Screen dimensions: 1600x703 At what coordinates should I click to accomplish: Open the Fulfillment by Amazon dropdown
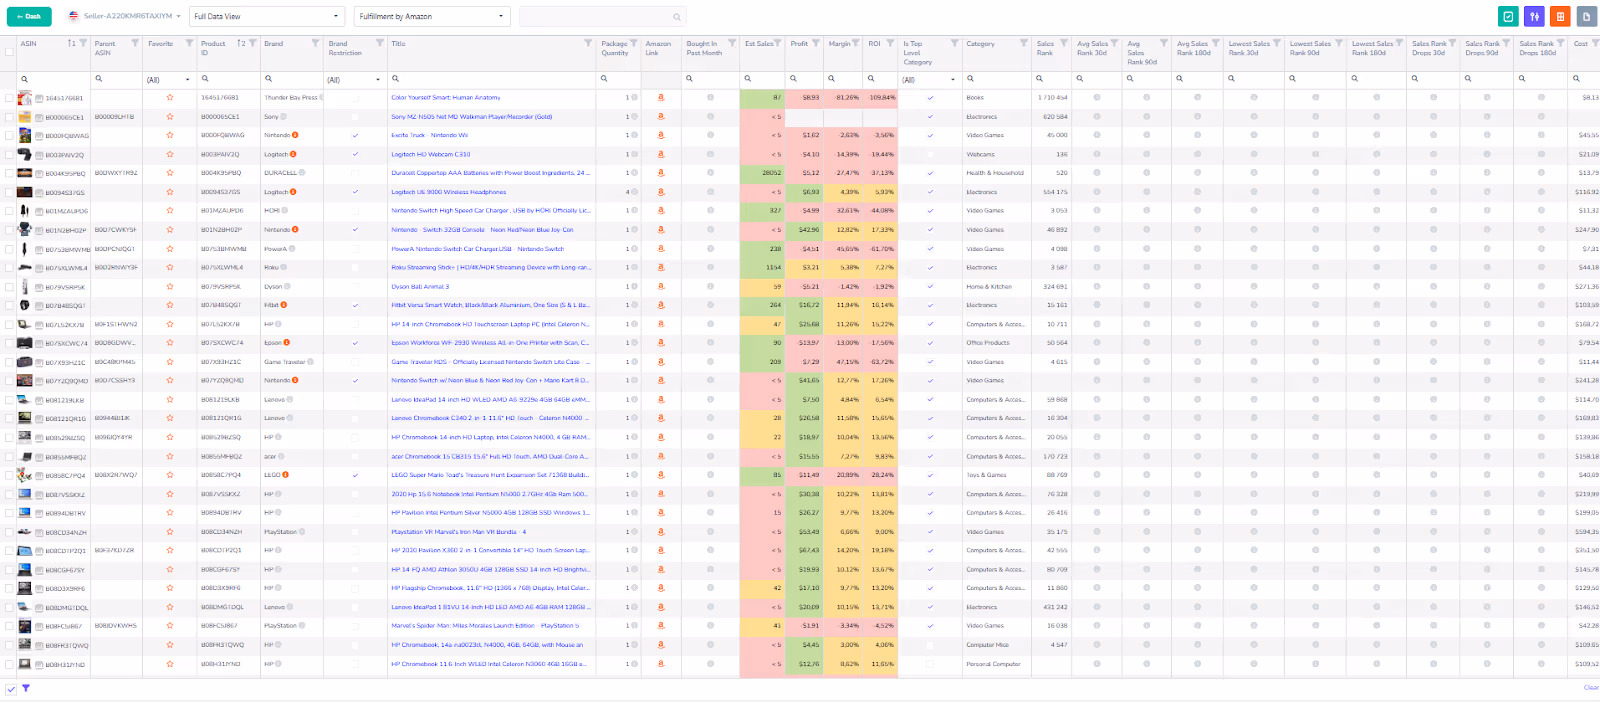pyautogui.click(x=432, y=16)
